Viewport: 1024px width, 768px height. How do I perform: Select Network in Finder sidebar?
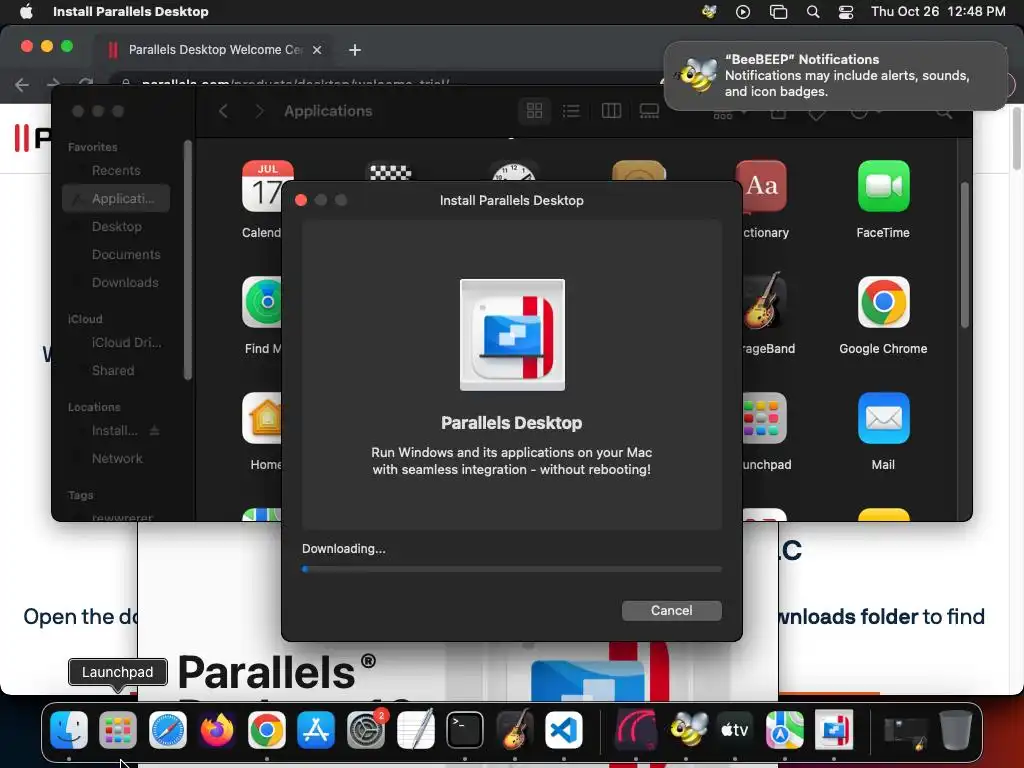pyautogui.click(x=116, y=458)
